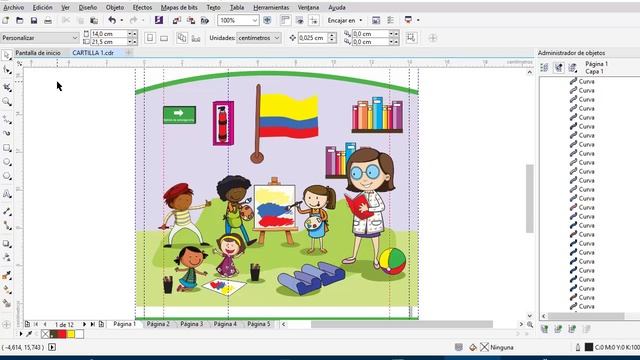The width and height of the screenshot is (640, 360).
Task: Open application launcher dropdown arrow
Action: tap(418, 20)
